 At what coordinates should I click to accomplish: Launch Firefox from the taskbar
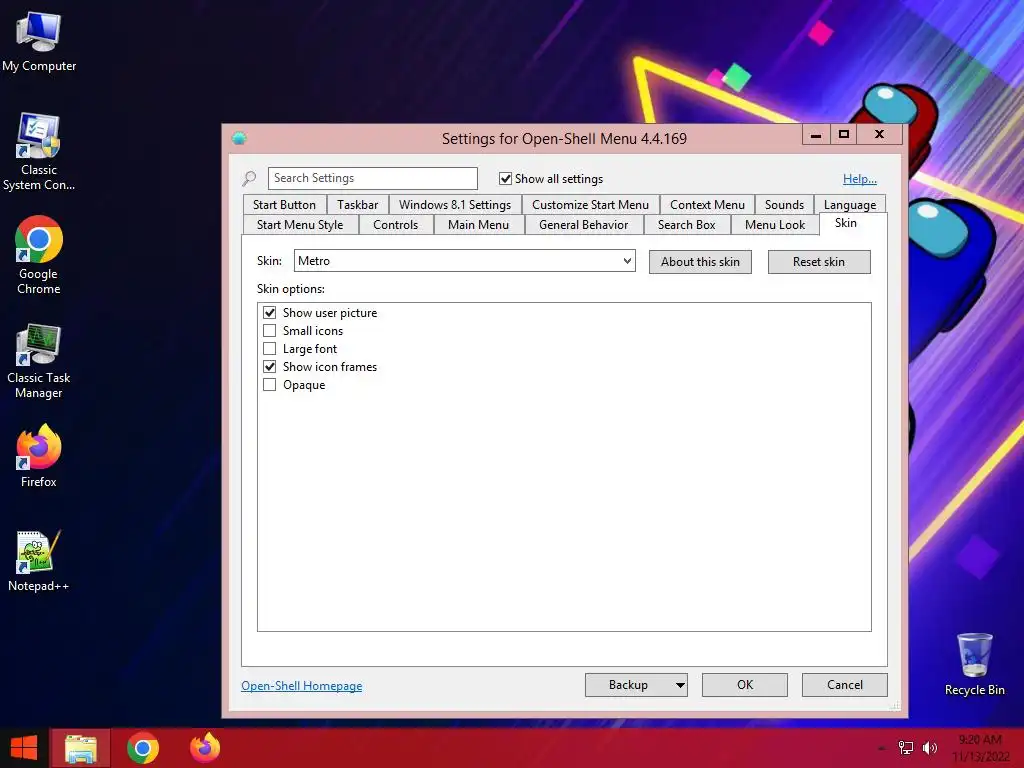point(205,748)
